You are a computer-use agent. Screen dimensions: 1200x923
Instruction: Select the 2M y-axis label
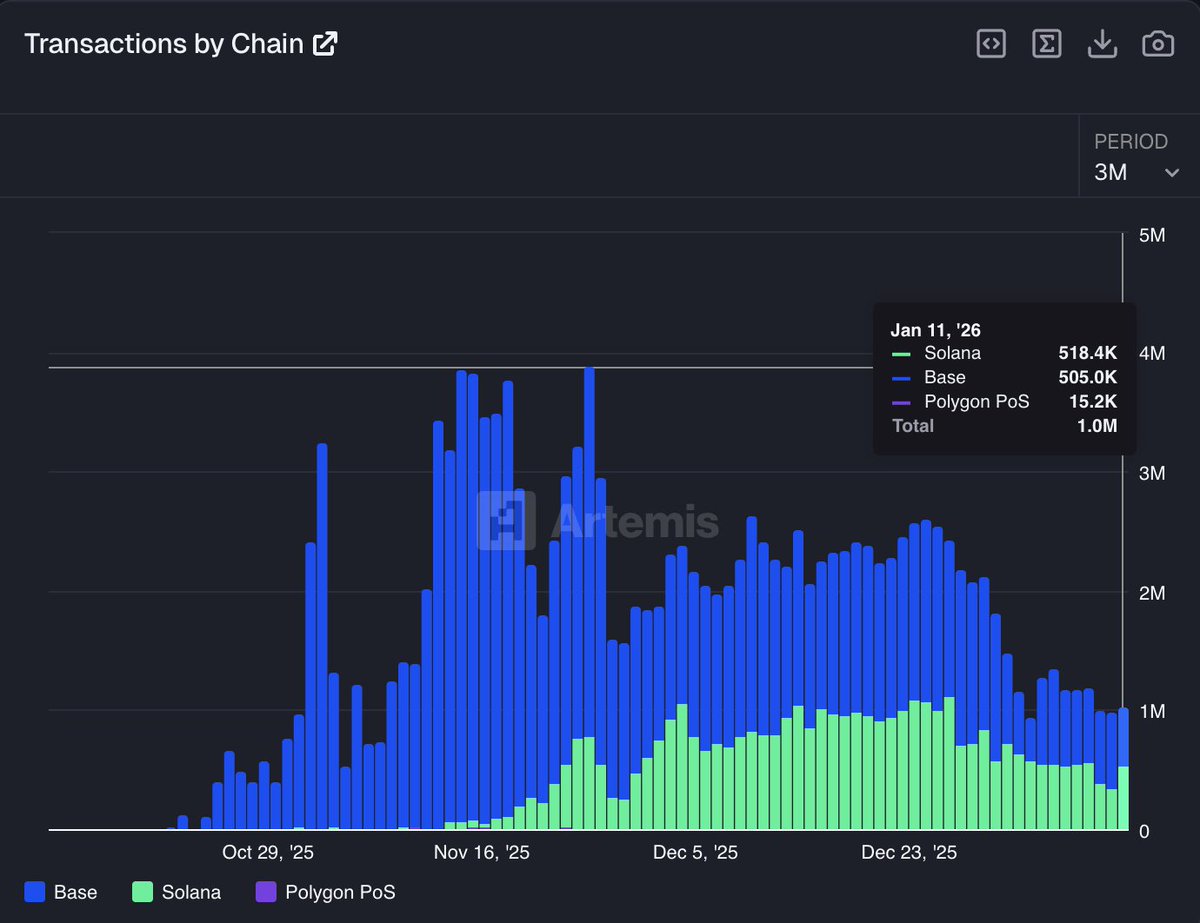click(x=1152, y=593)
